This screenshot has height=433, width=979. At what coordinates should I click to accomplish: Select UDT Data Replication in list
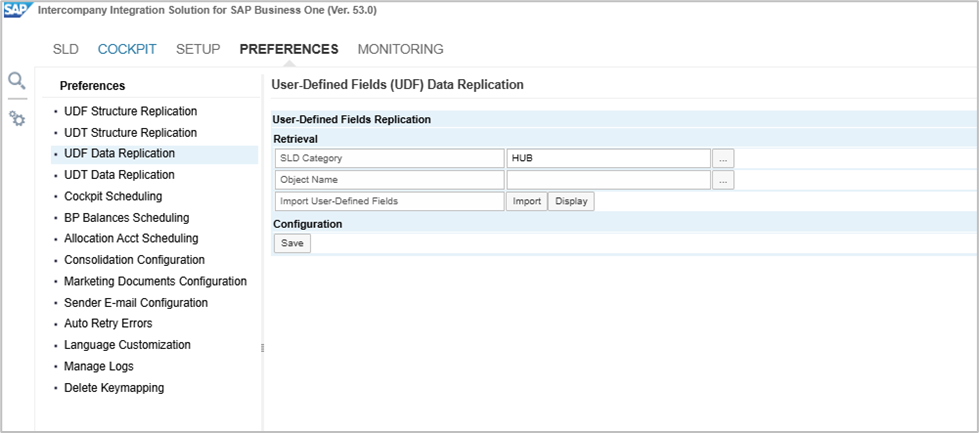pyautogui.click(x=119, y=175)
